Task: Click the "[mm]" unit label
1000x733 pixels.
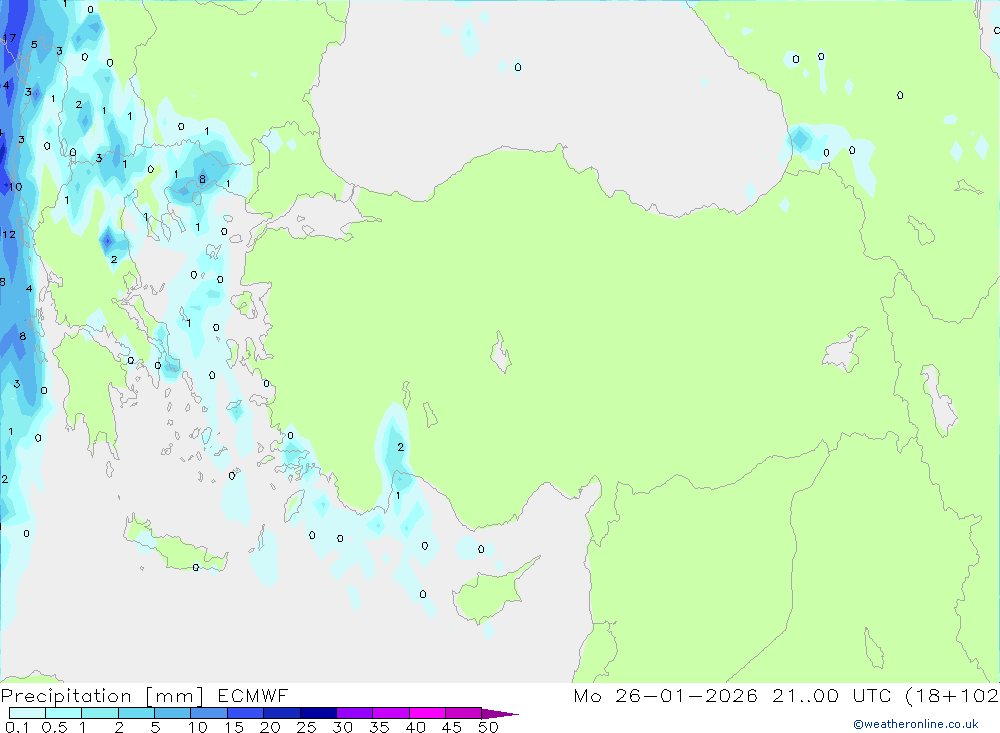Action: click(175, 696)
